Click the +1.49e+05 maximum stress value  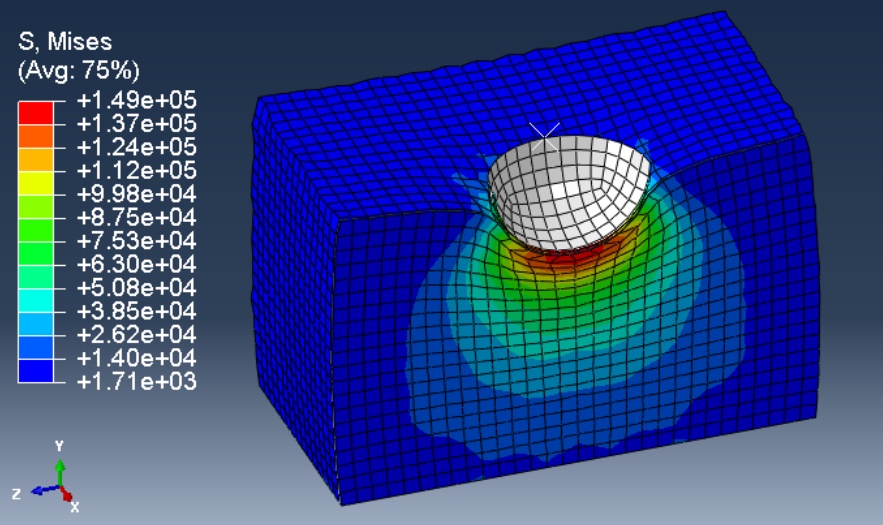(136, 100)
